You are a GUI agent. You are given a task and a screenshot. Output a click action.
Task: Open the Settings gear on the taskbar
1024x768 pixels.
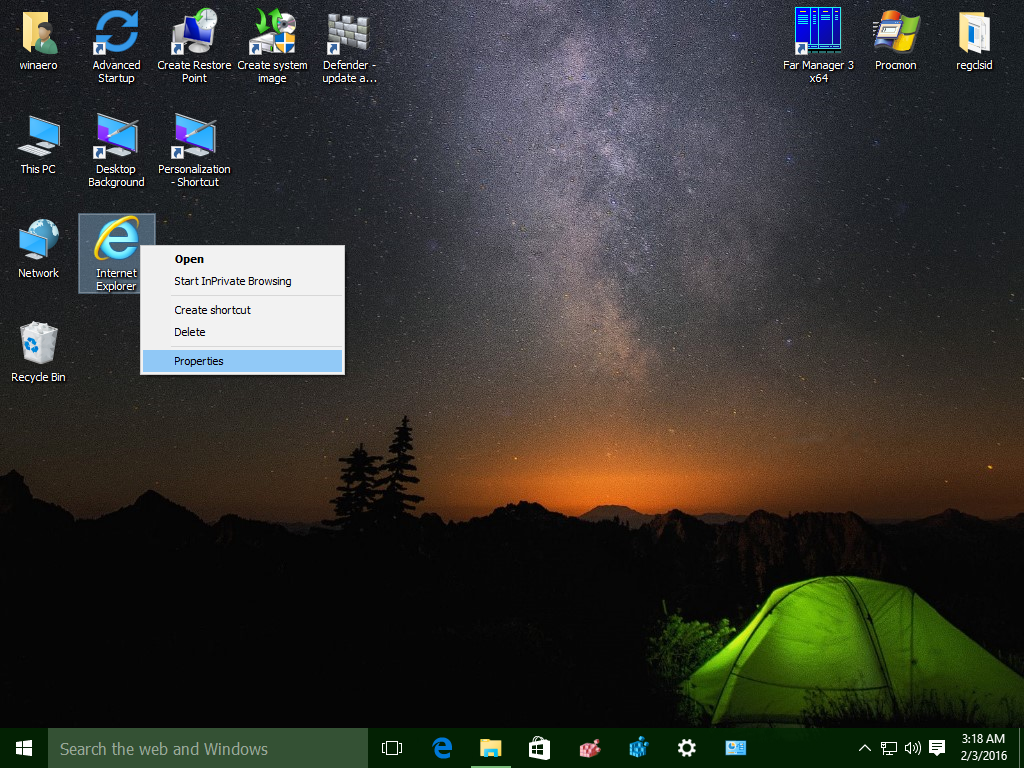[686, 747]
